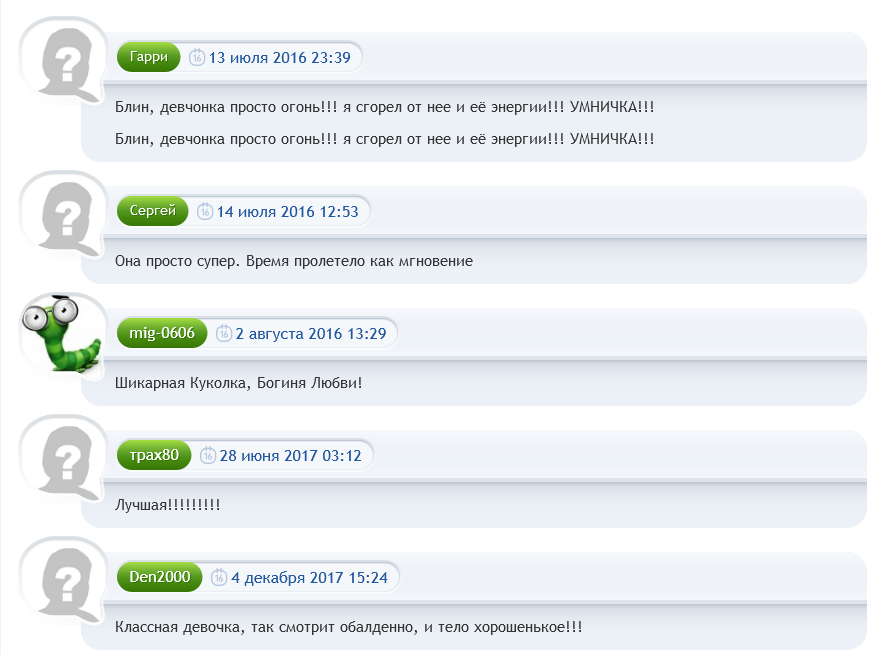Open mig-0606's green worm avatar
The height and width of the screenshot is (655, 883).
[x=62, y=334]
